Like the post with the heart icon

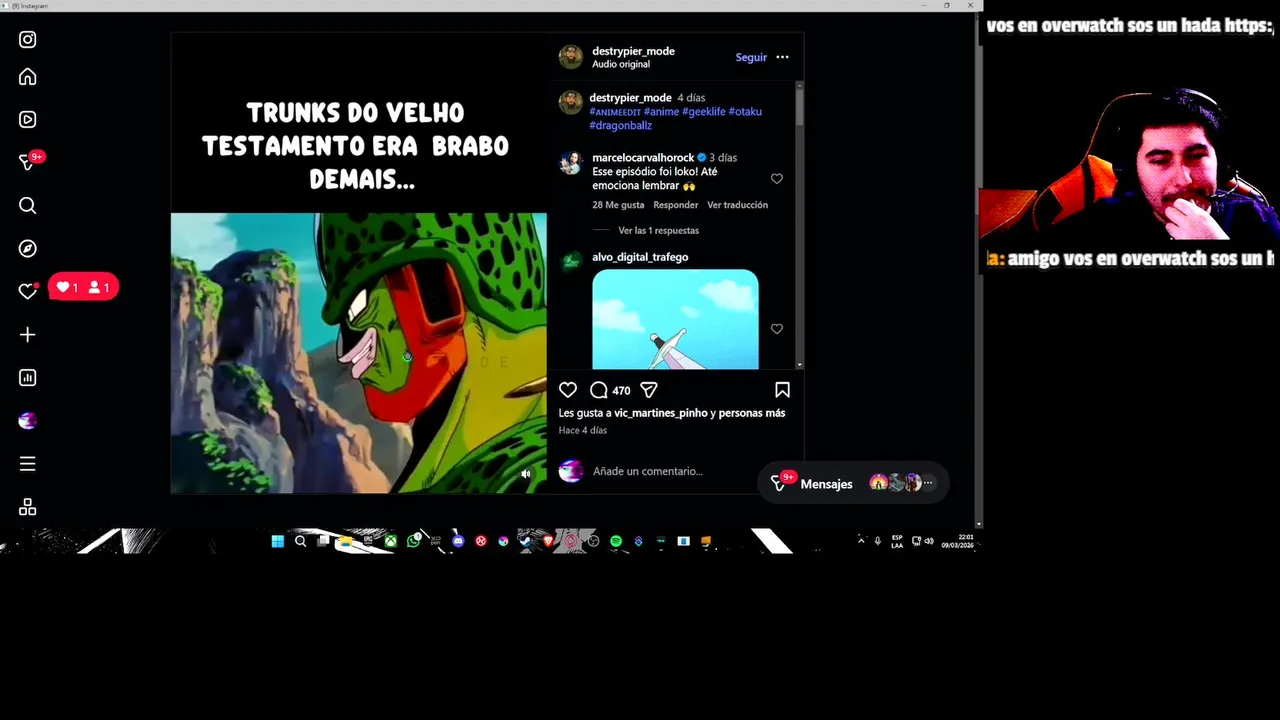pos(568,390)
